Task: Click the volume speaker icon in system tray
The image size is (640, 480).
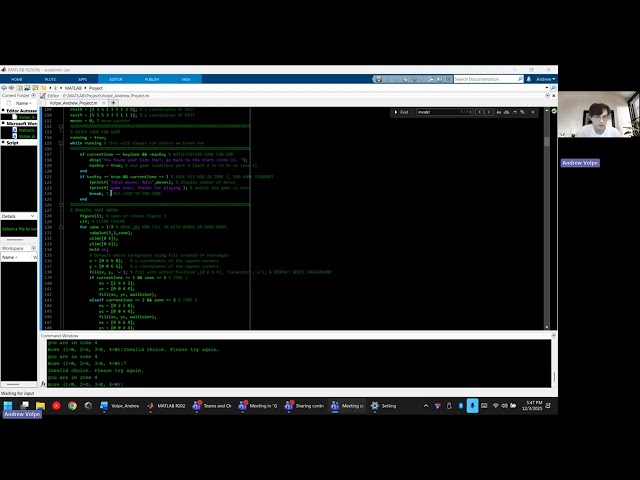Action: [x=504, y=406]
